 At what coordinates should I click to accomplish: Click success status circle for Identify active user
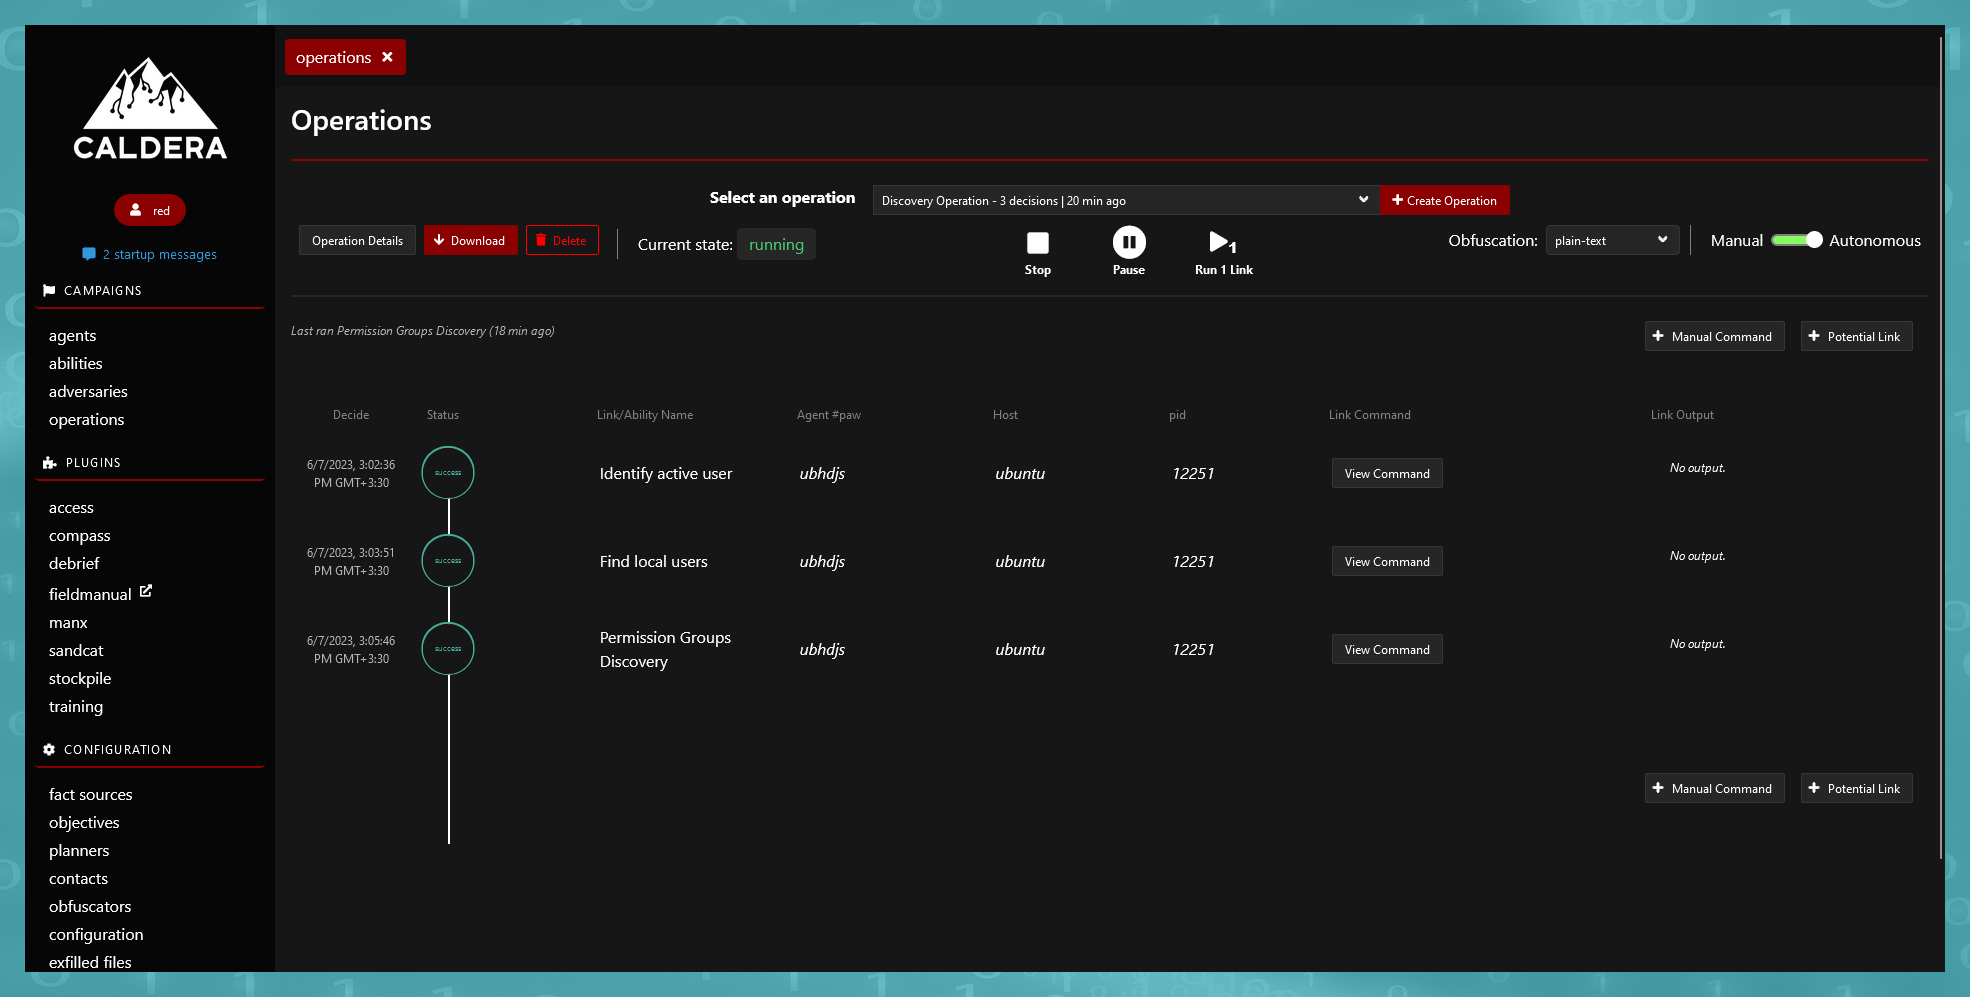click(448, 473)
